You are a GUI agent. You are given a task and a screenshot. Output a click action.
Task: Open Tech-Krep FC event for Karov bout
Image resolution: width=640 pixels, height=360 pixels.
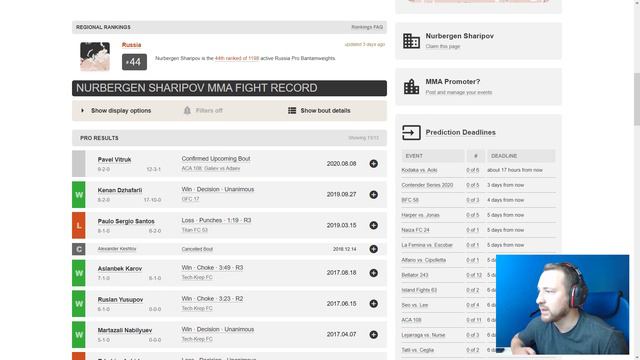[x=197, y=278]
